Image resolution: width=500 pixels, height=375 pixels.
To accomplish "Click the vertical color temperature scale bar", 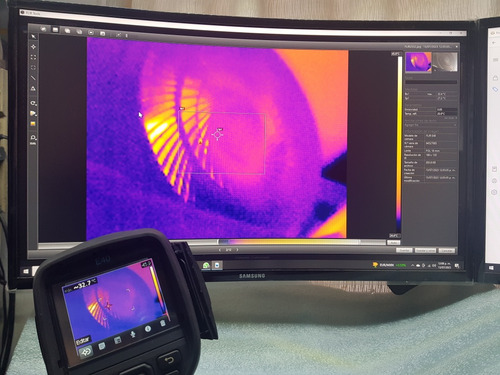I will (399, 144).
